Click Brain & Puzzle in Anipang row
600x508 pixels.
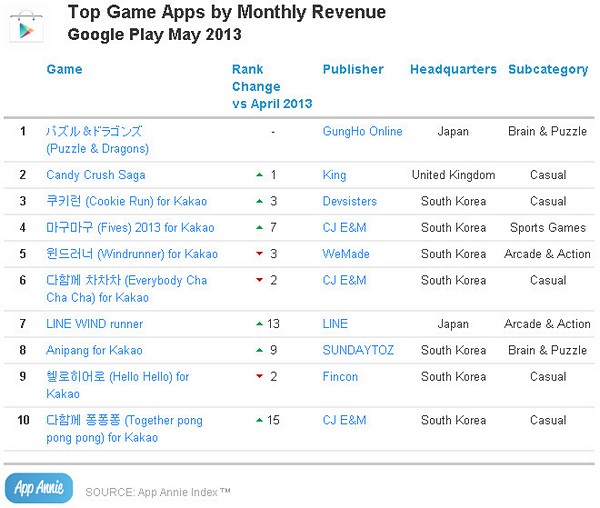[x=548, y=350]
